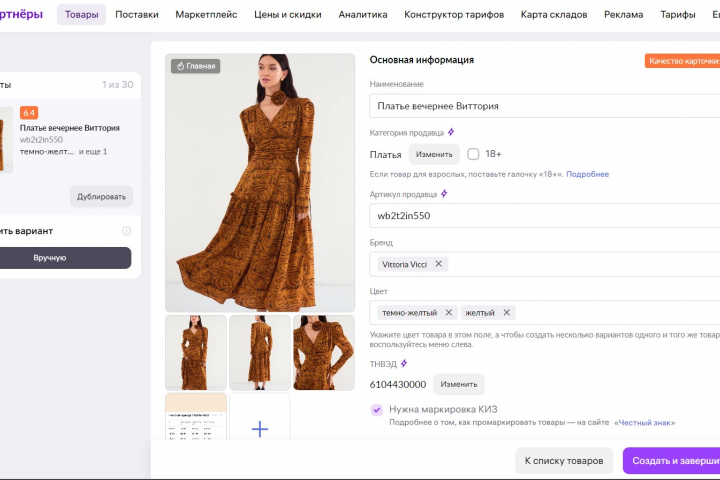Screen dimensions: 720x480
Task: Click lightning icon next to Артикул продавца
Action: (x=444, y=194)
